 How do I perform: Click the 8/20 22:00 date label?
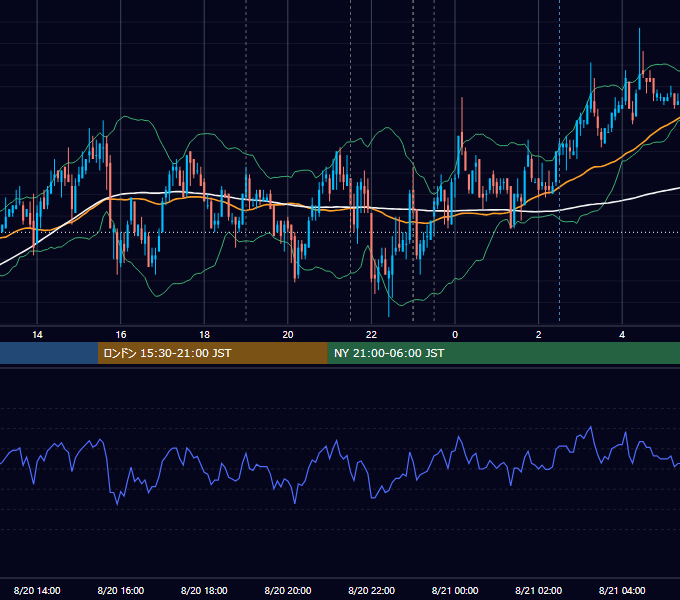371,590
